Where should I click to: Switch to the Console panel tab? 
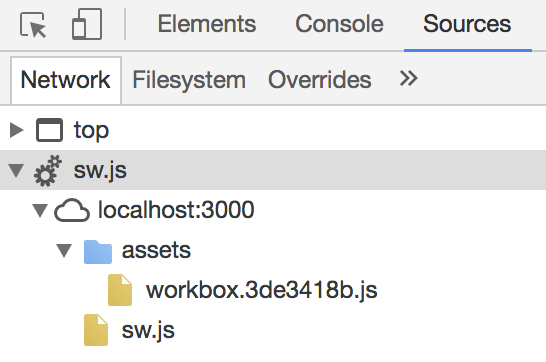pos(340,24)
